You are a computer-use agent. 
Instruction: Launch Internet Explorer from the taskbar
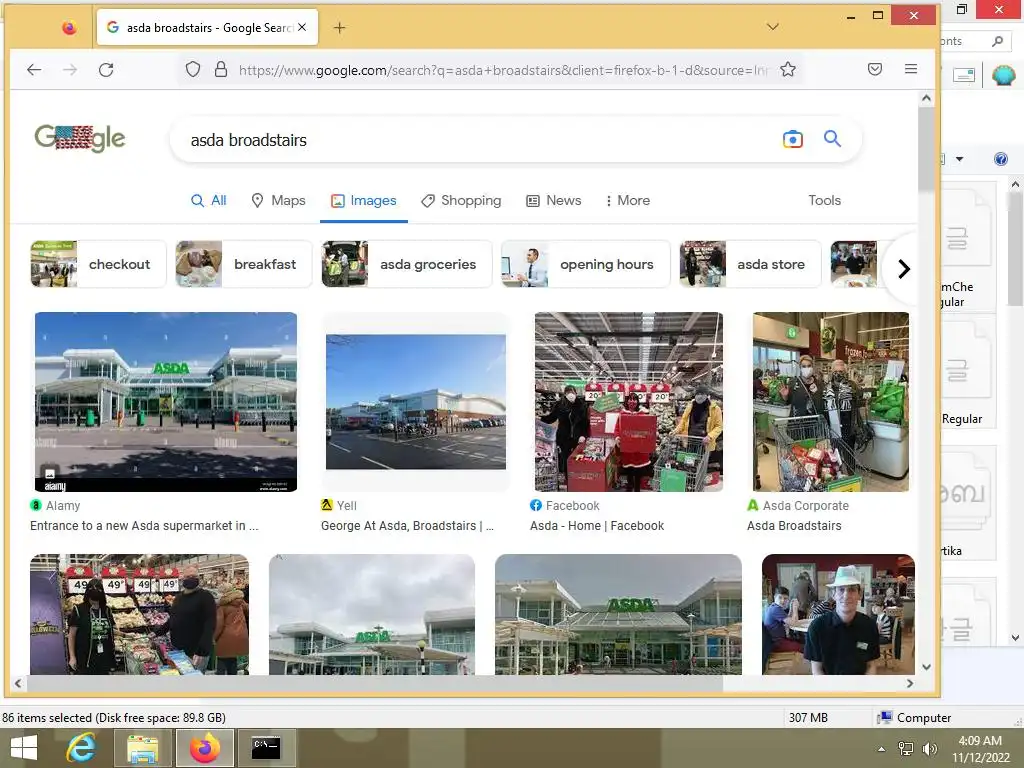pos(81,748)
